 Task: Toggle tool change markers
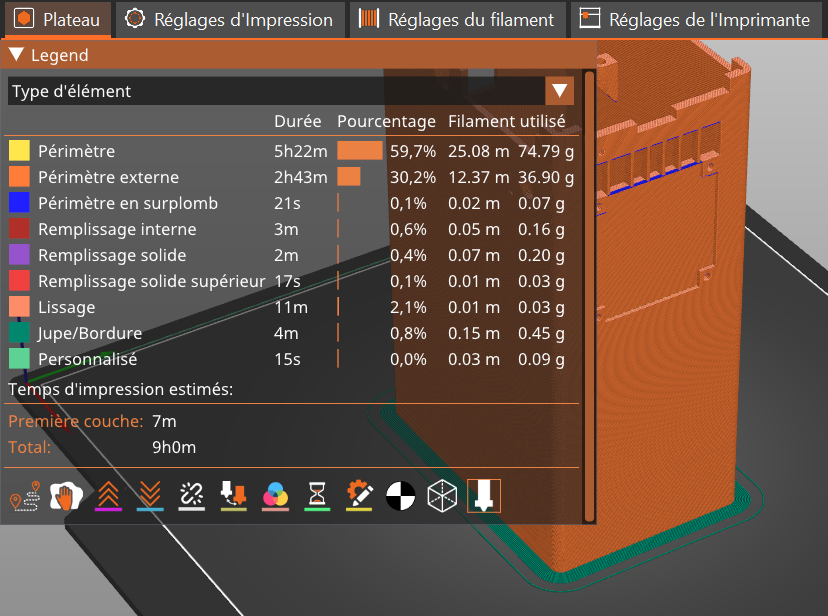click(x=233, y=496)
